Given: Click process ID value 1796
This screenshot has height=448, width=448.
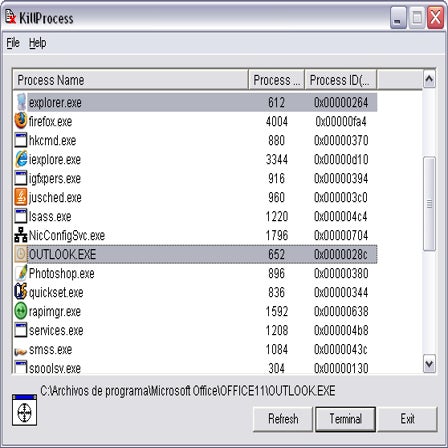Looking at the screenshot, I should [277, 236].
